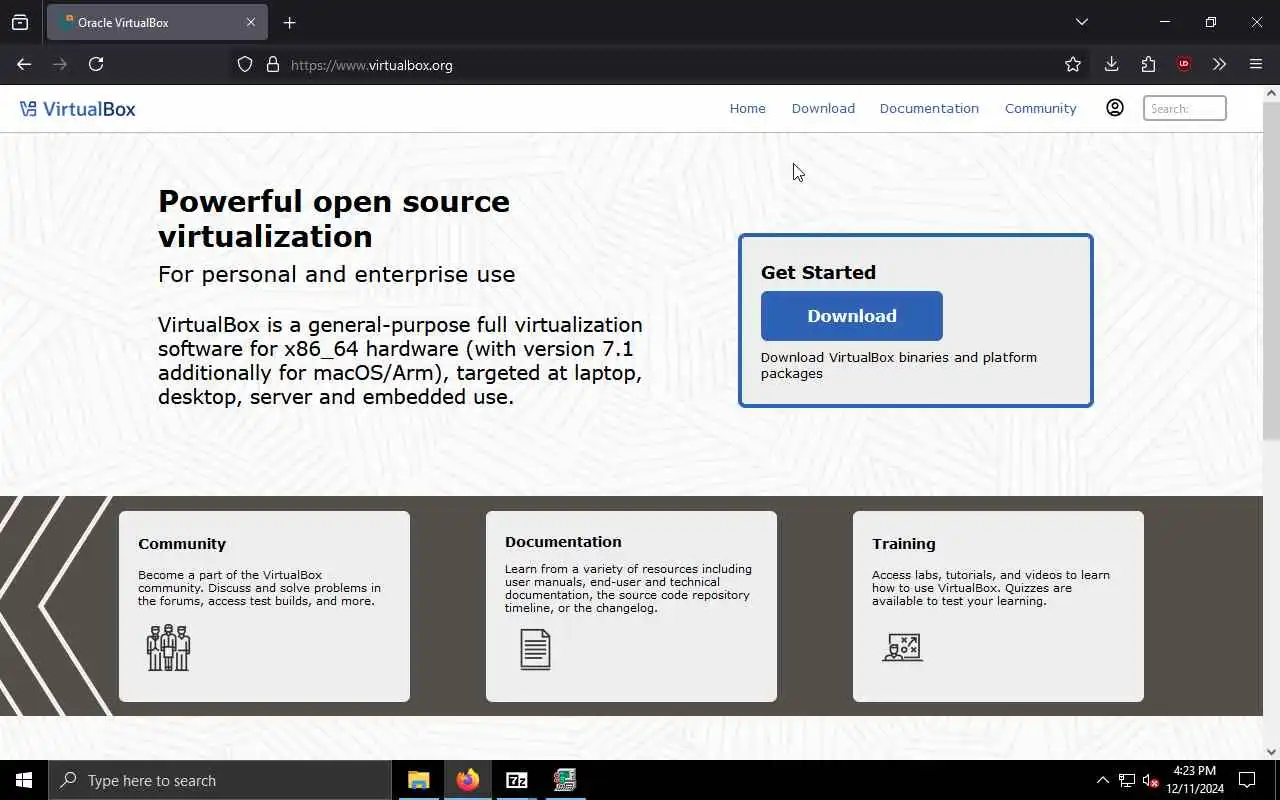The width and height of the screenshot is (1280, 800).
Task: Open the taskbar app right of 7-Zip
Action: click(565, 780)
